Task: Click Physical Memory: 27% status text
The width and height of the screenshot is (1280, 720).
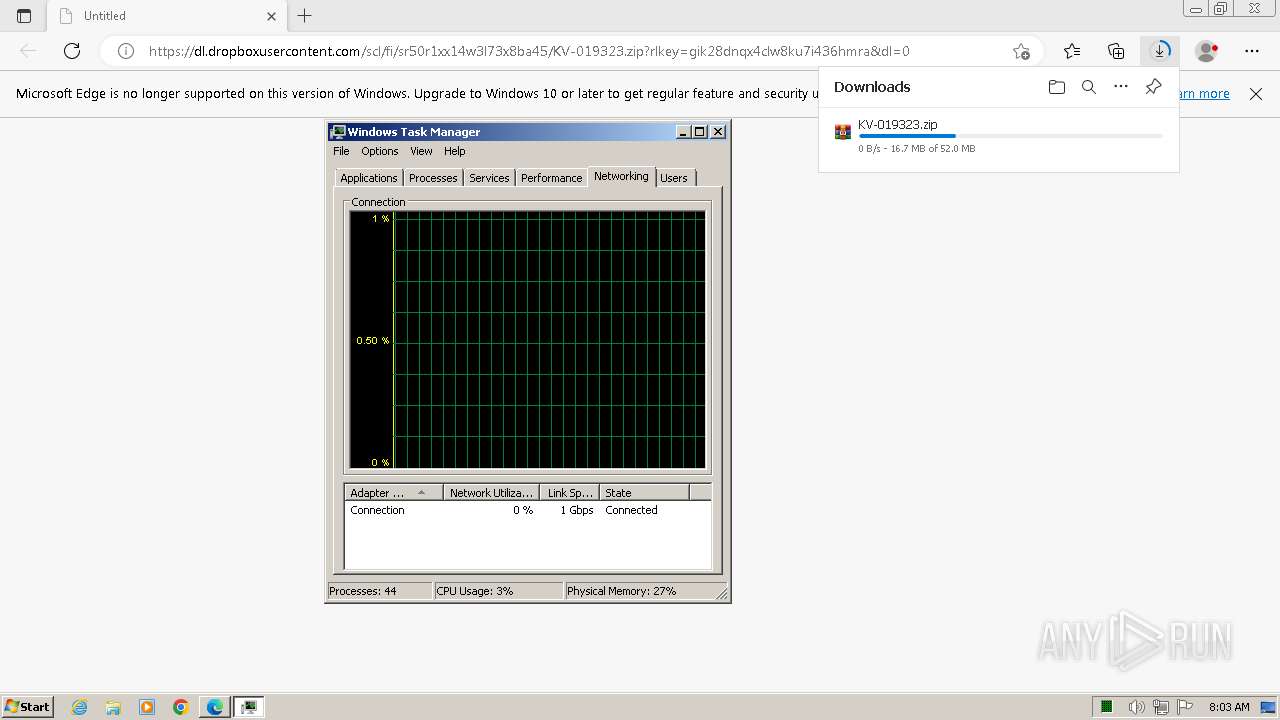Action: tap(622, 591)
